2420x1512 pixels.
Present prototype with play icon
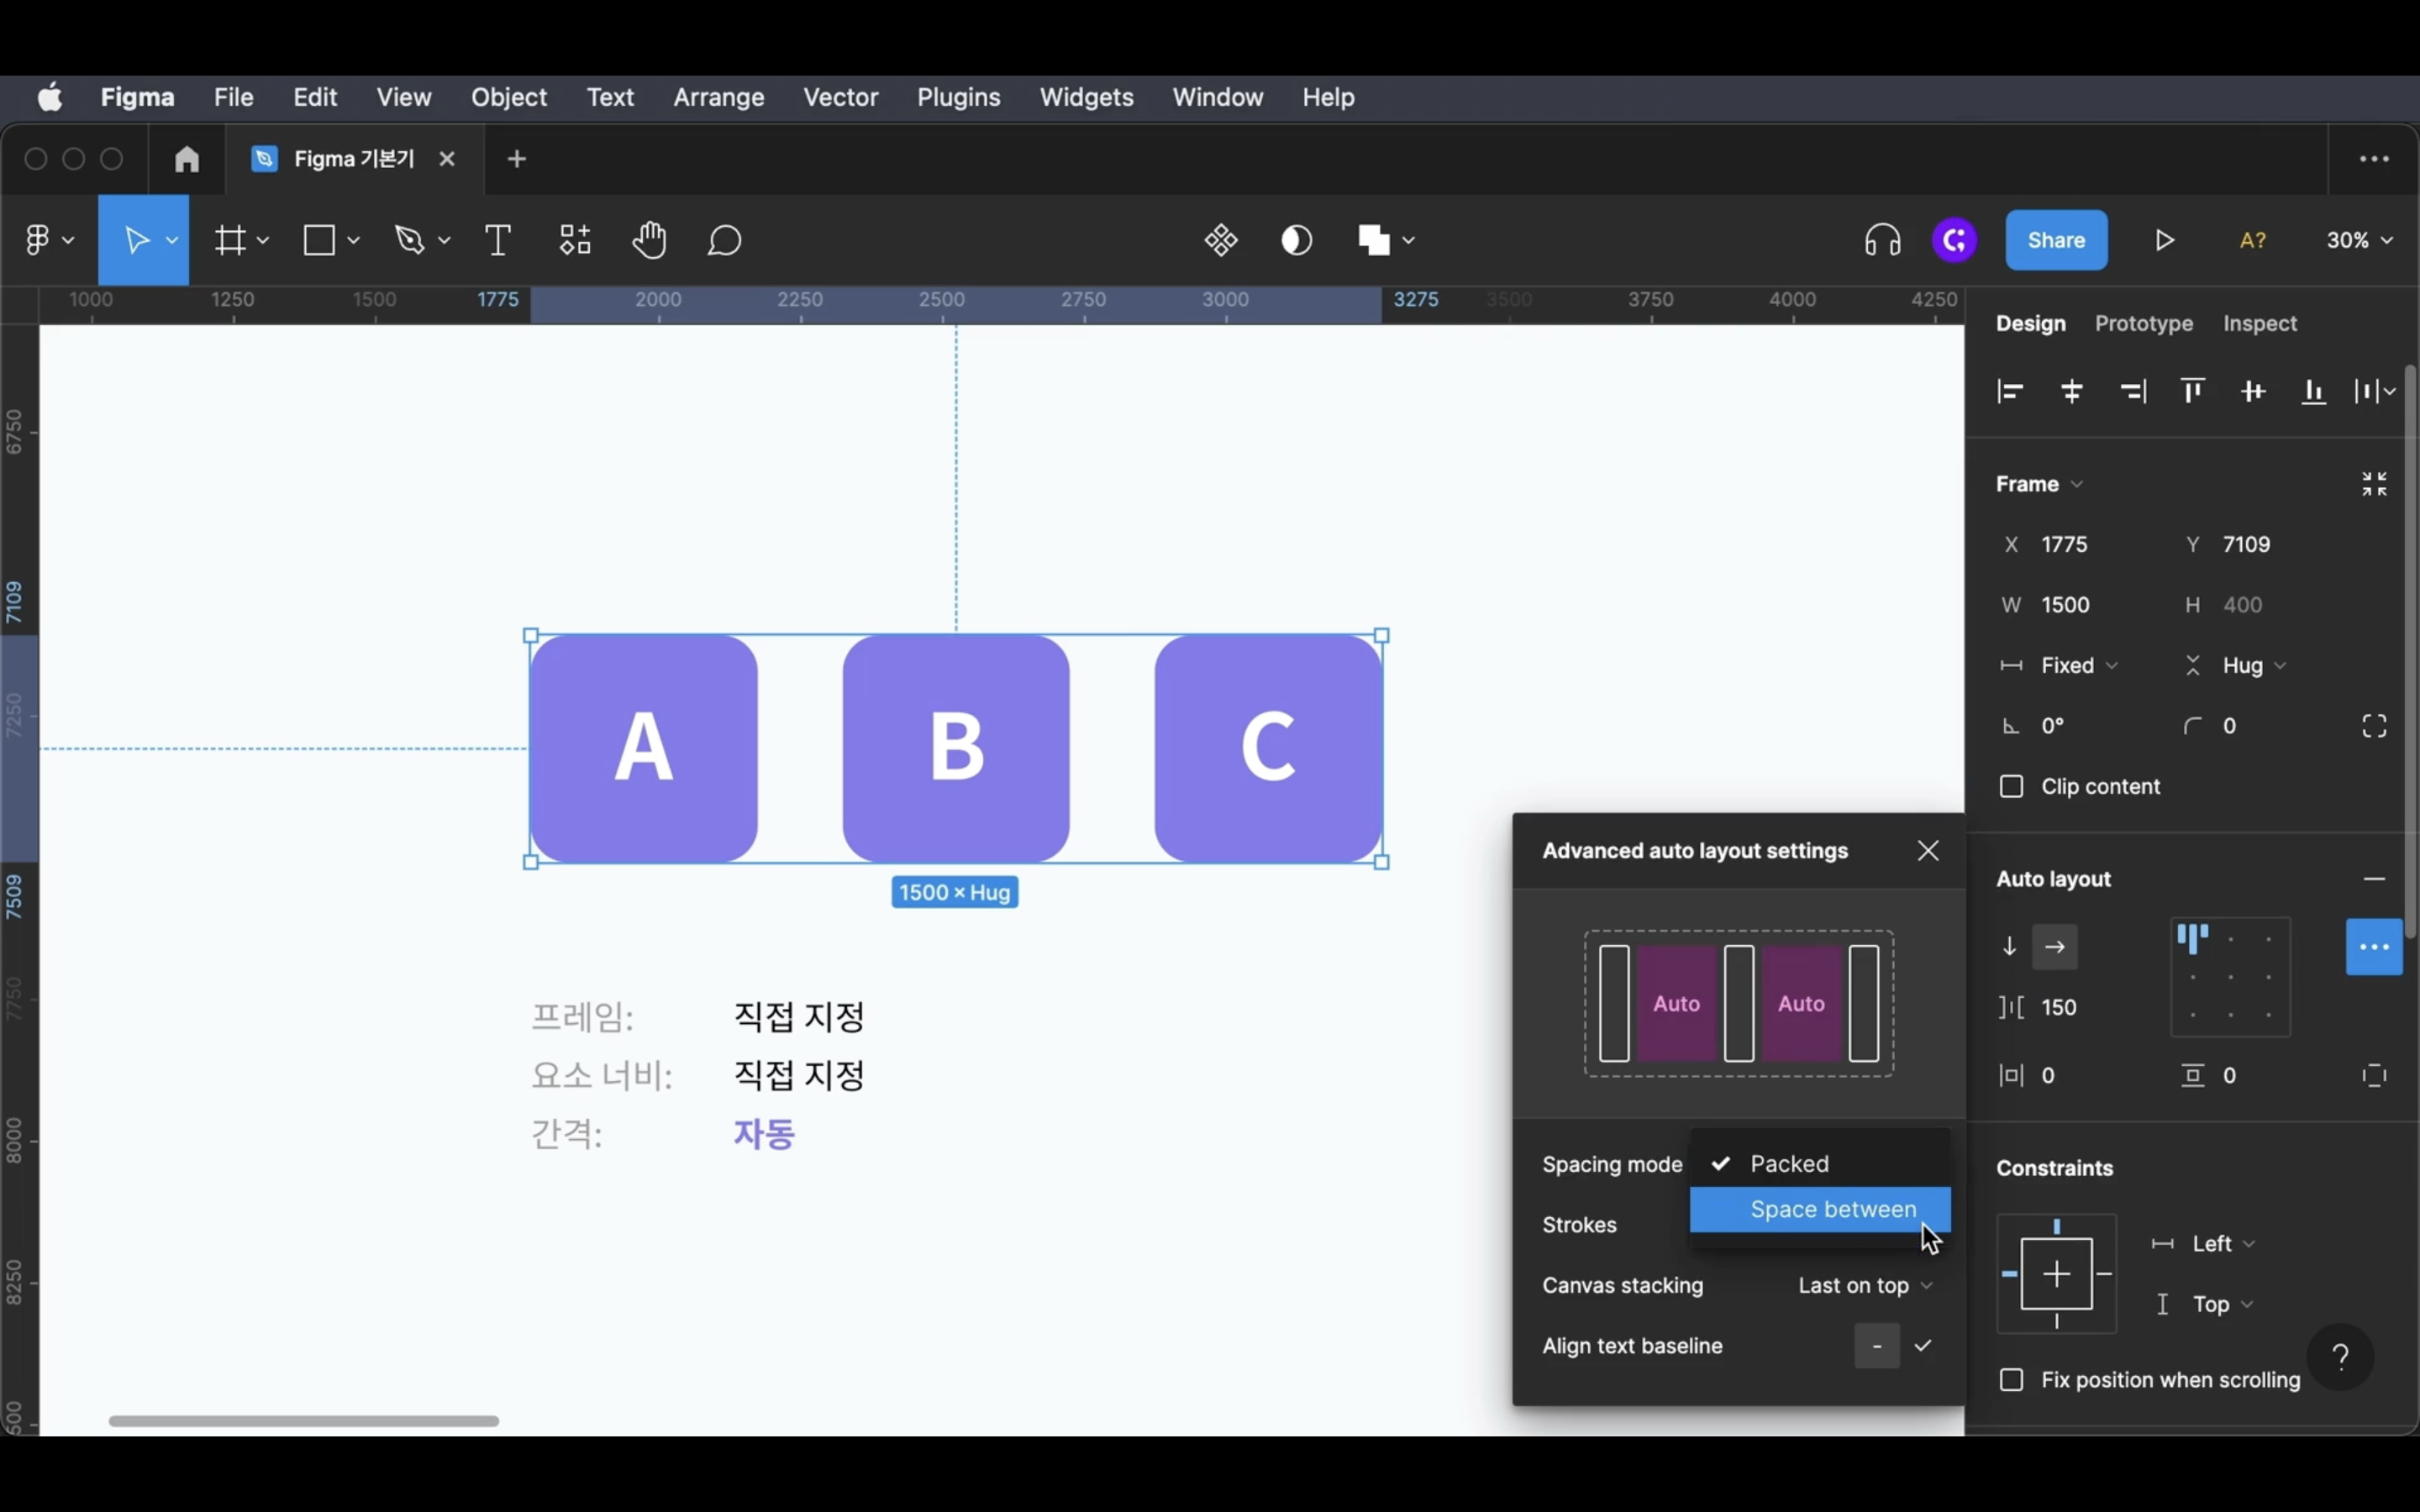tap(2165, 240)
